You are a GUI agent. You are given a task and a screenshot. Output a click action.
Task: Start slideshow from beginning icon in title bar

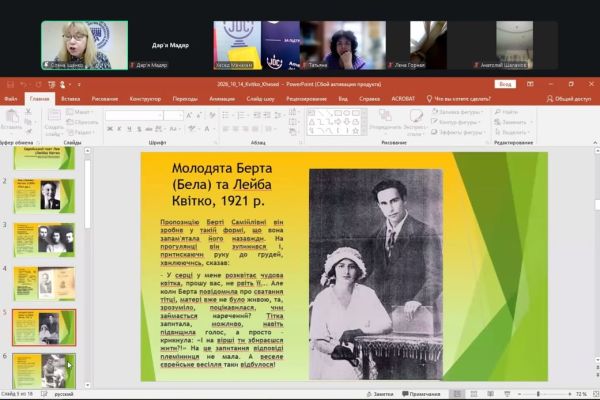(x=52, y=84)
